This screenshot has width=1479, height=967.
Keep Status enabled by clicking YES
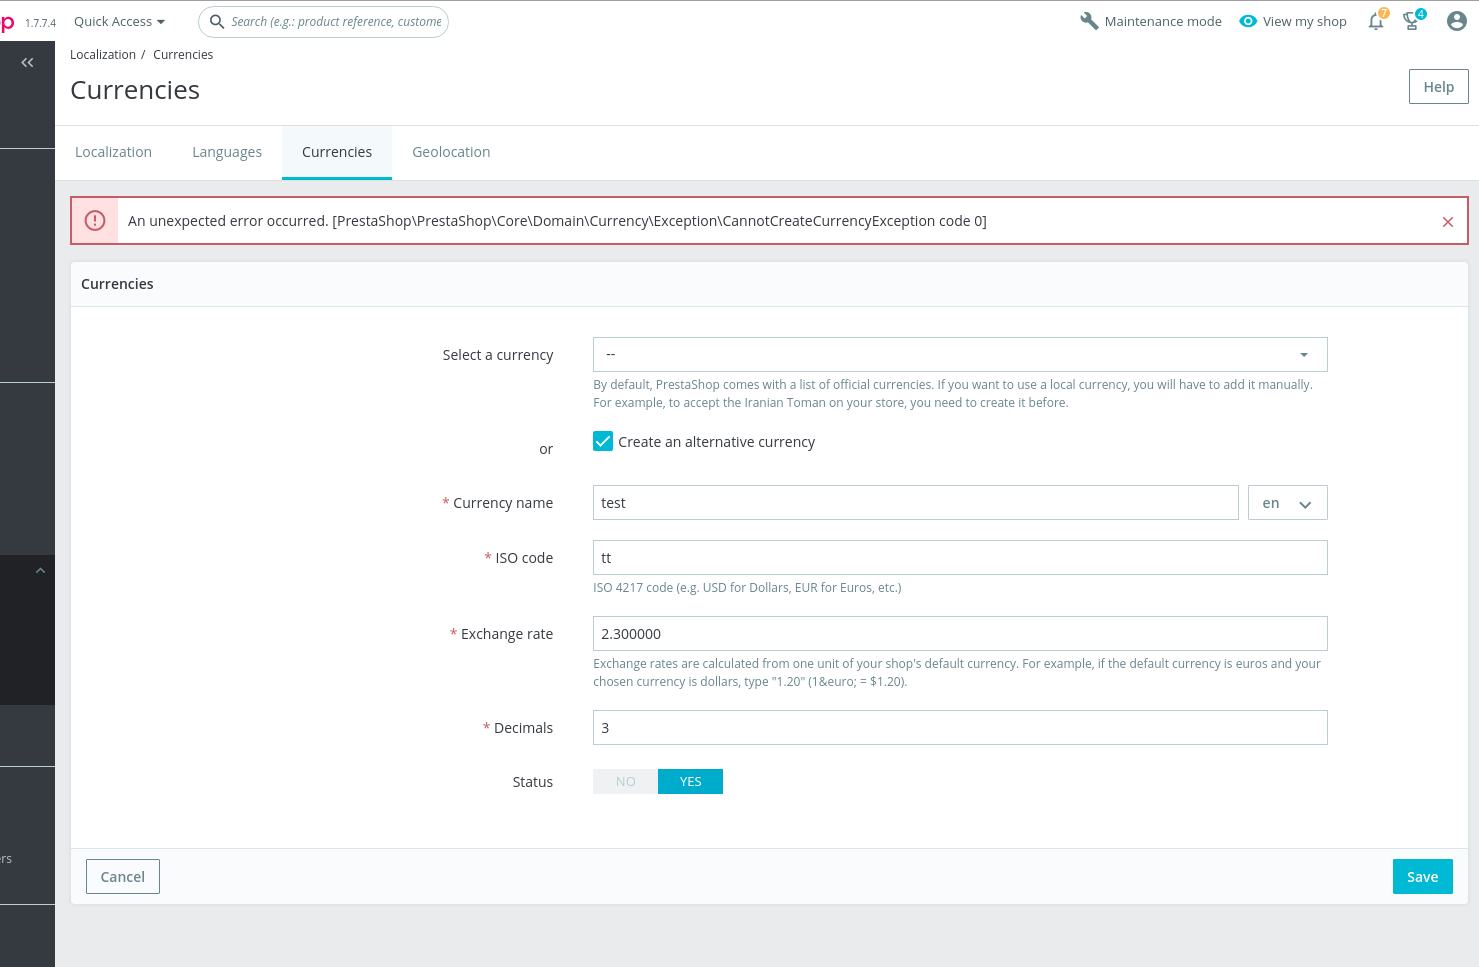pos(690,781)
